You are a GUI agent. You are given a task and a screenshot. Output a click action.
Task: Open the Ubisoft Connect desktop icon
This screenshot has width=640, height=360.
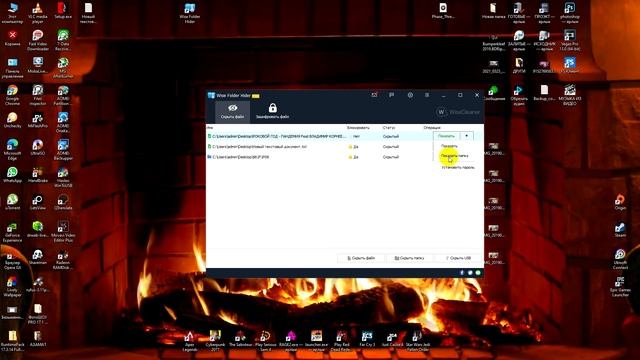[x=620, y=259]
